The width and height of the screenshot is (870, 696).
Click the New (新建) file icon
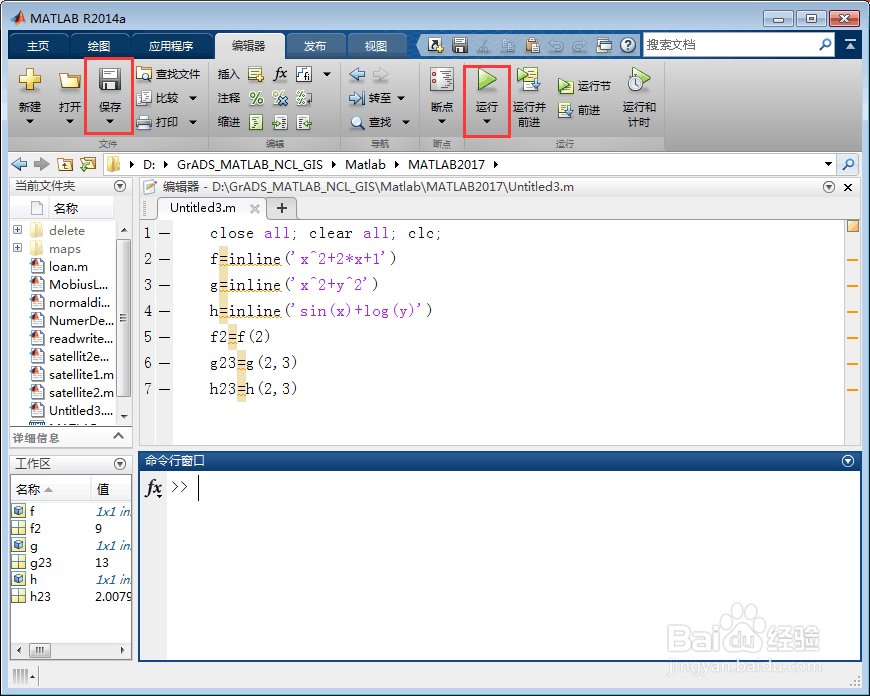pyautogui.click(x=30, y=80)
